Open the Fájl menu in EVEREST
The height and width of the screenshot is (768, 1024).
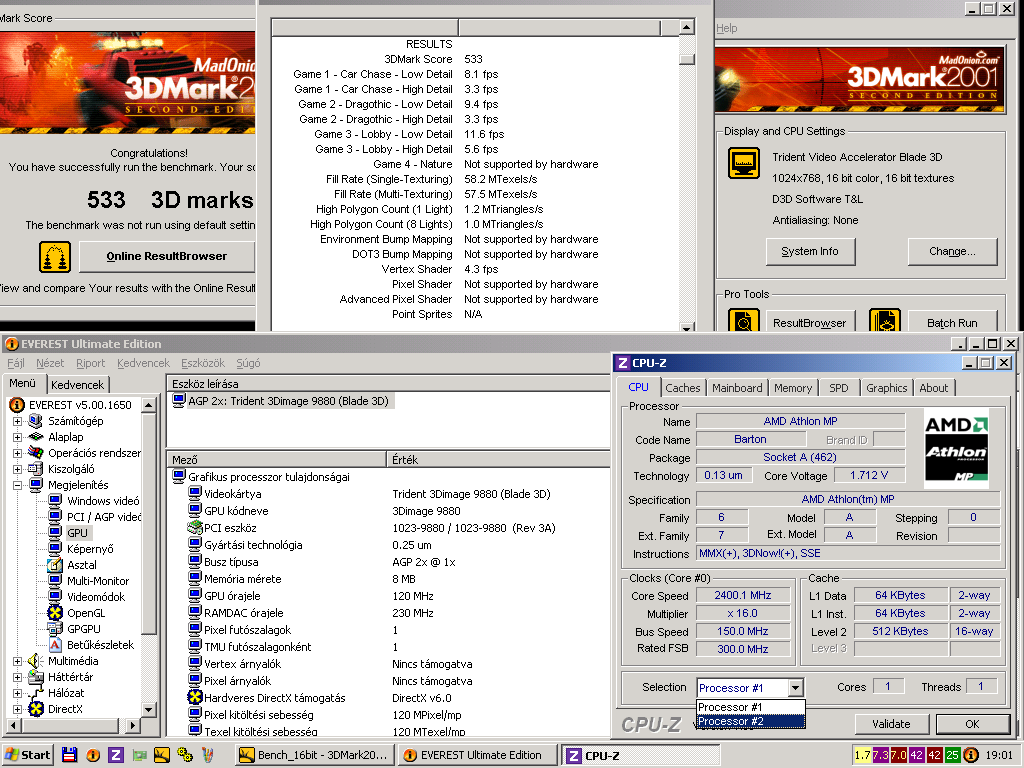pyautogui.click(x=16, y=363)
